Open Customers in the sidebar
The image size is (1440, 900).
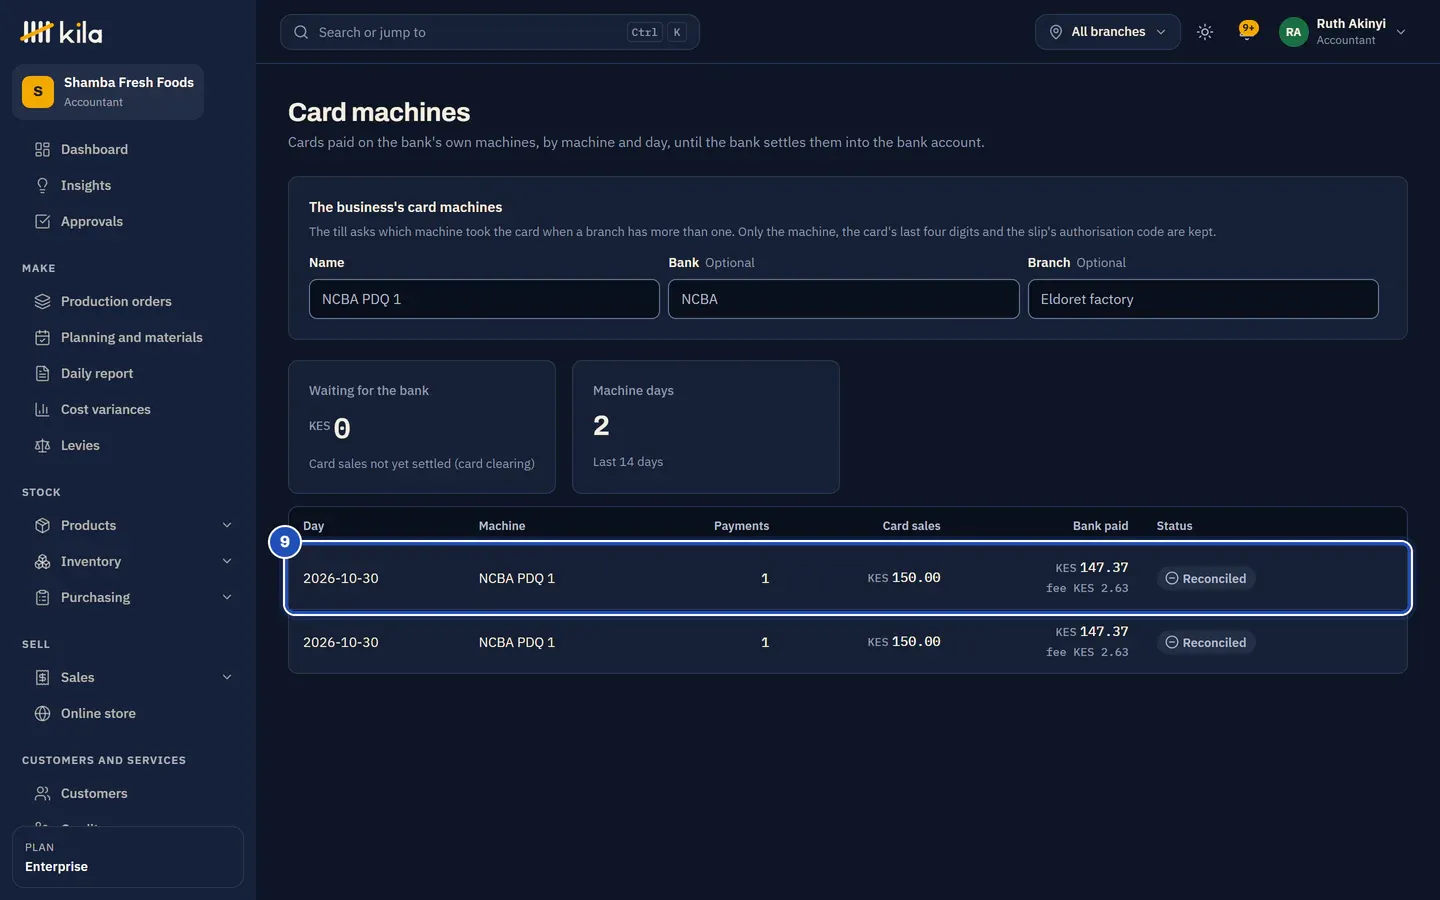tap(128, 793)
